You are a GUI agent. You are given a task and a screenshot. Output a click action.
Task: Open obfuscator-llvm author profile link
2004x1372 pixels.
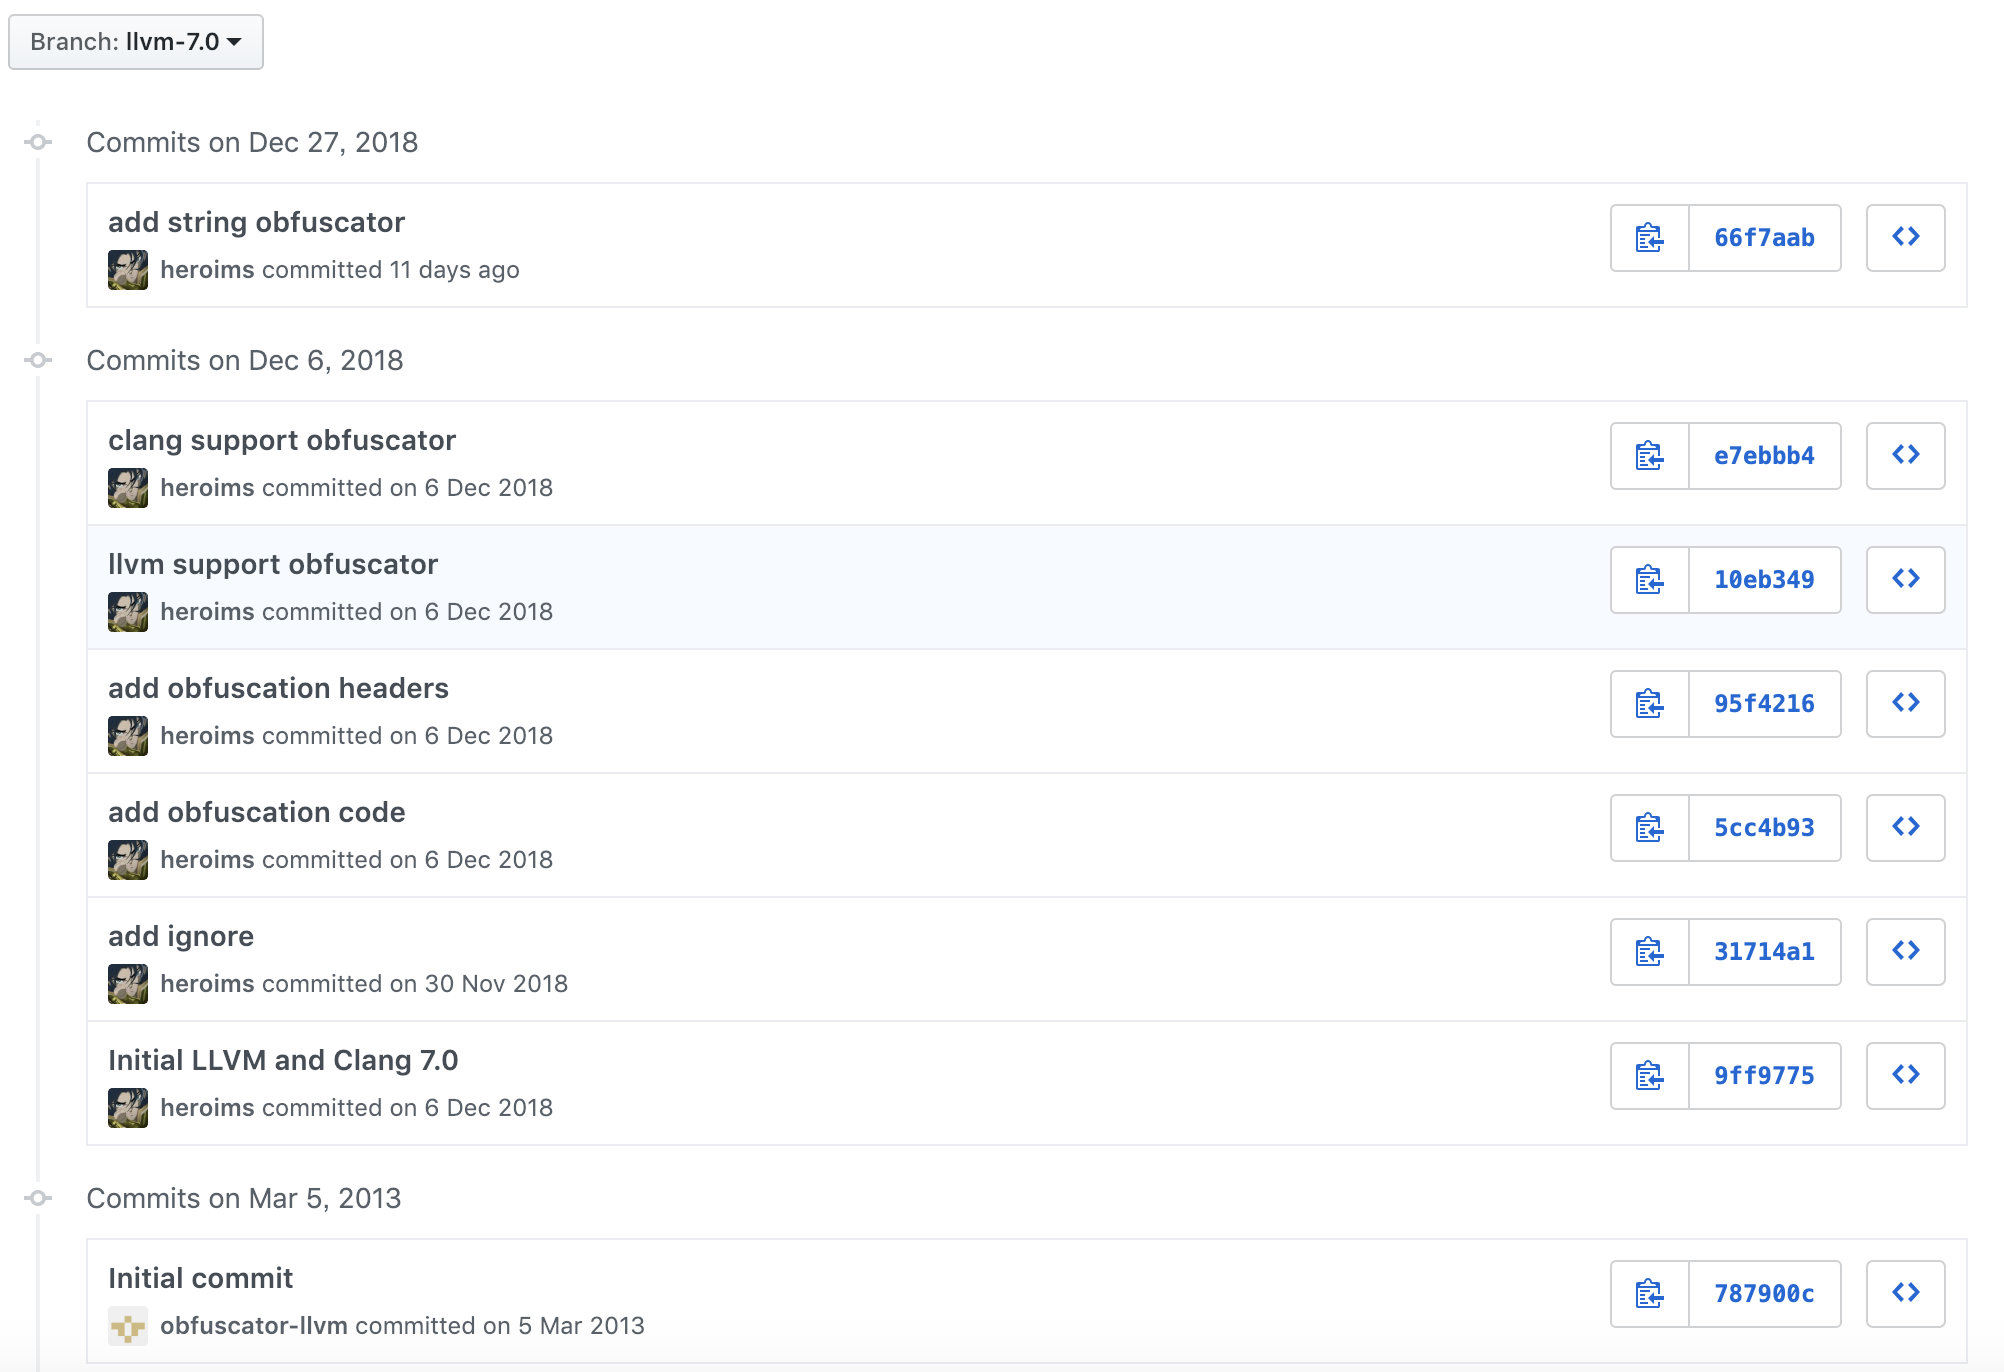[x=254, y=1326]
